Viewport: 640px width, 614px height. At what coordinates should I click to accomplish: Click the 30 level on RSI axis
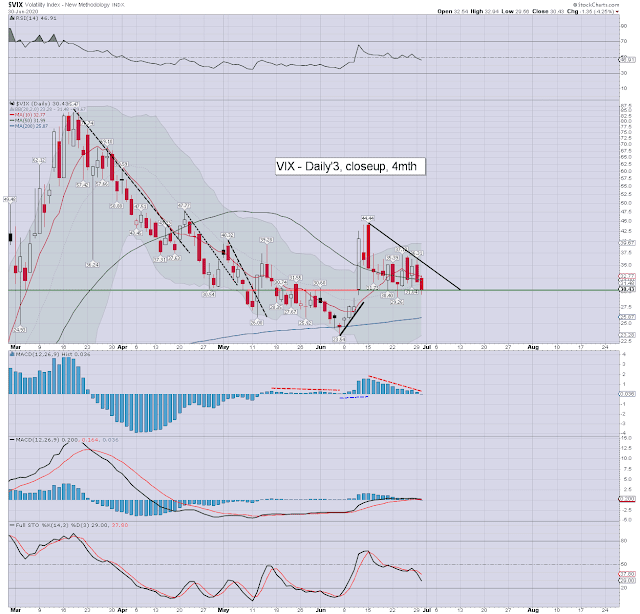(624, 73)
